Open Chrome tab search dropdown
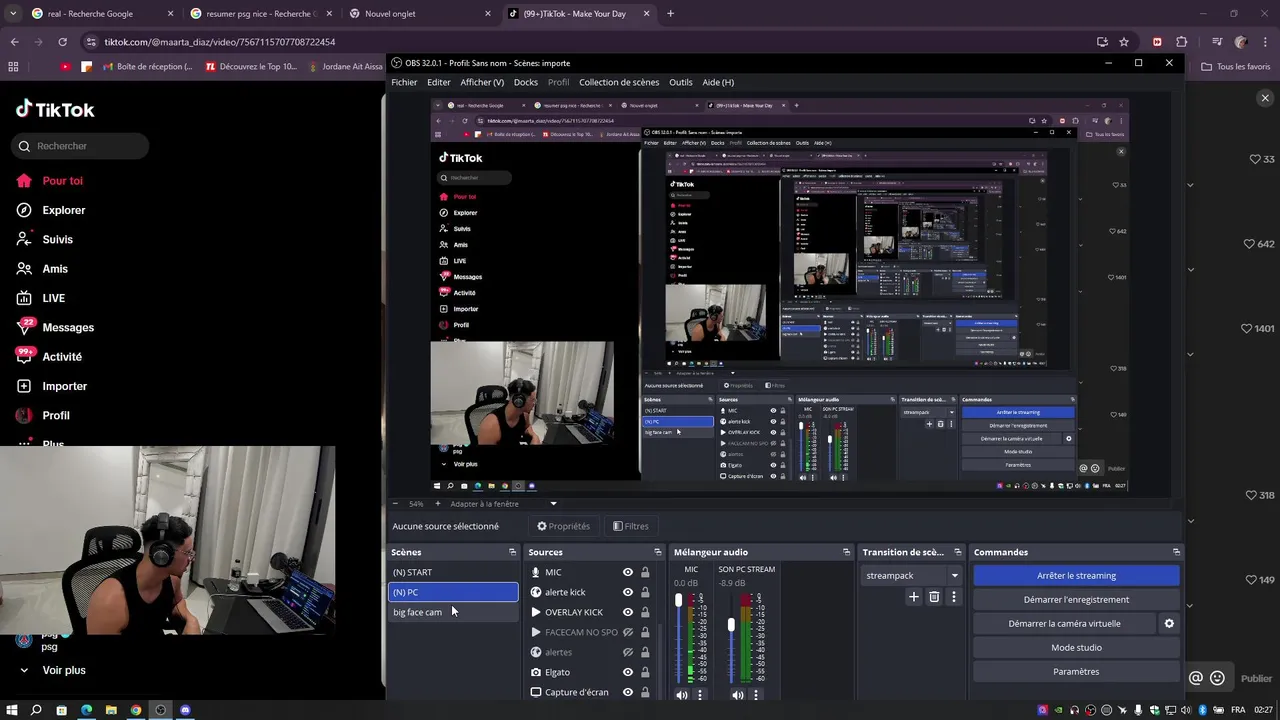Screen dimensions: 1280x720 (x=12, y=14)
